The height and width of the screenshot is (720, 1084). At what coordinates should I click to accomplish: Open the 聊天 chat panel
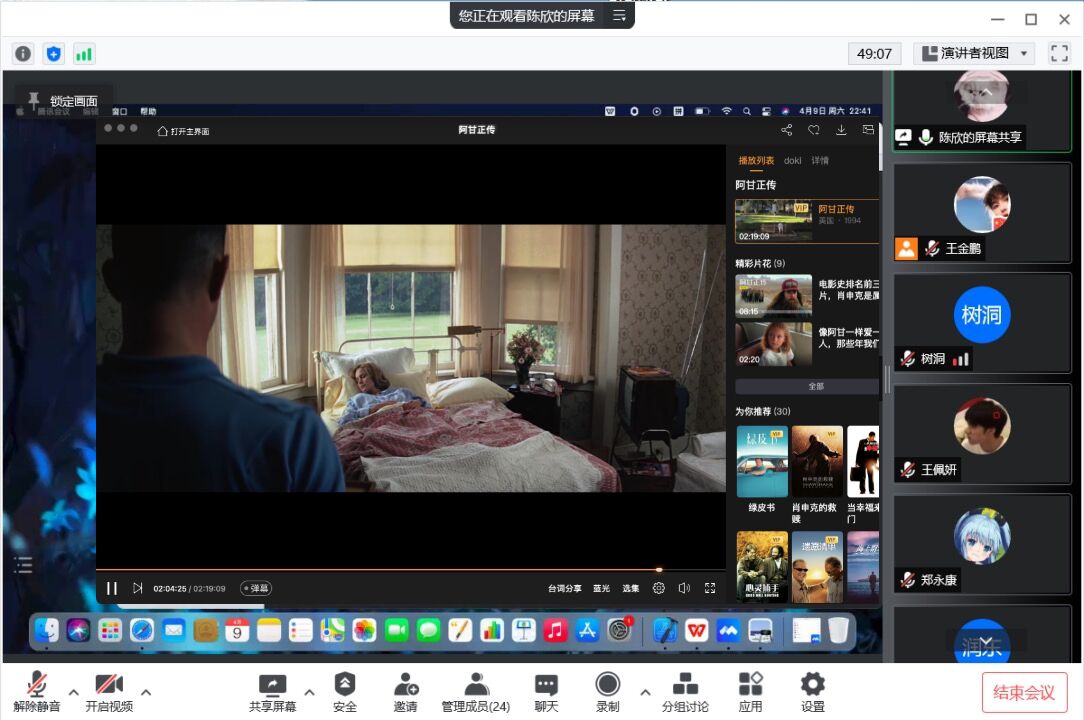pos(546,692)
